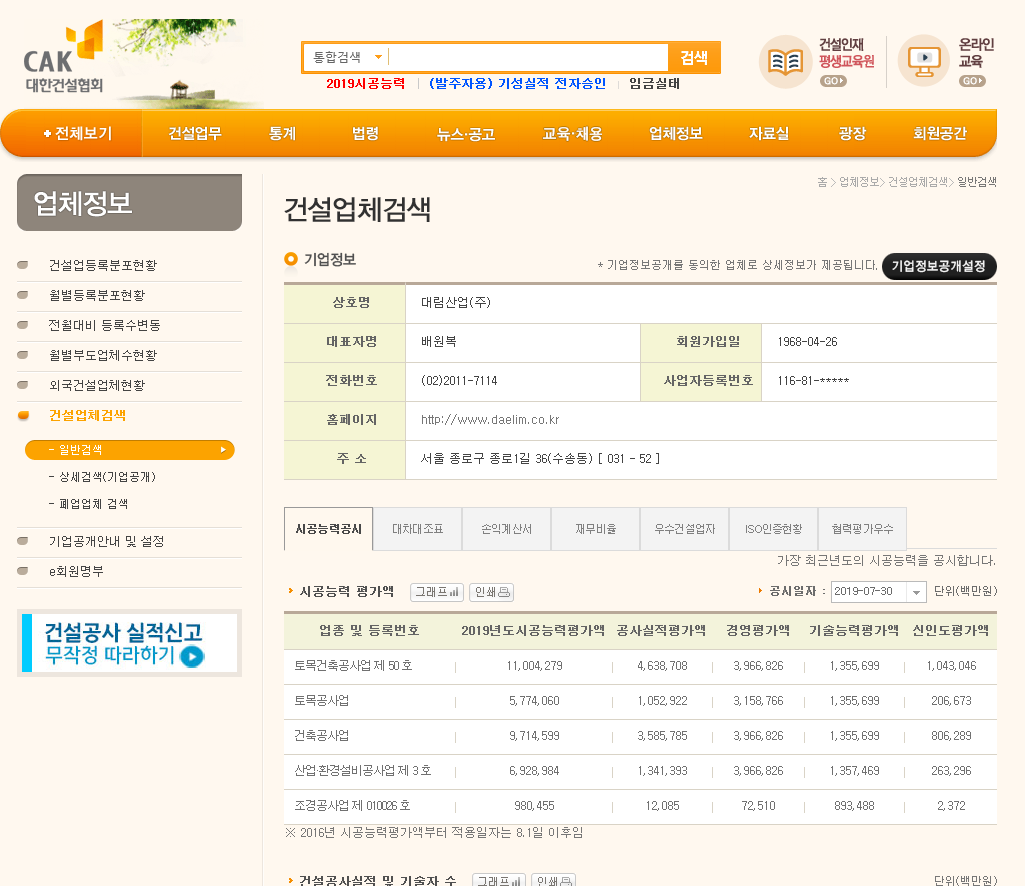Select 외국건설업체현황 in the sidebar
Screen dimensions: 1025x886
click(x=97, y=385)
